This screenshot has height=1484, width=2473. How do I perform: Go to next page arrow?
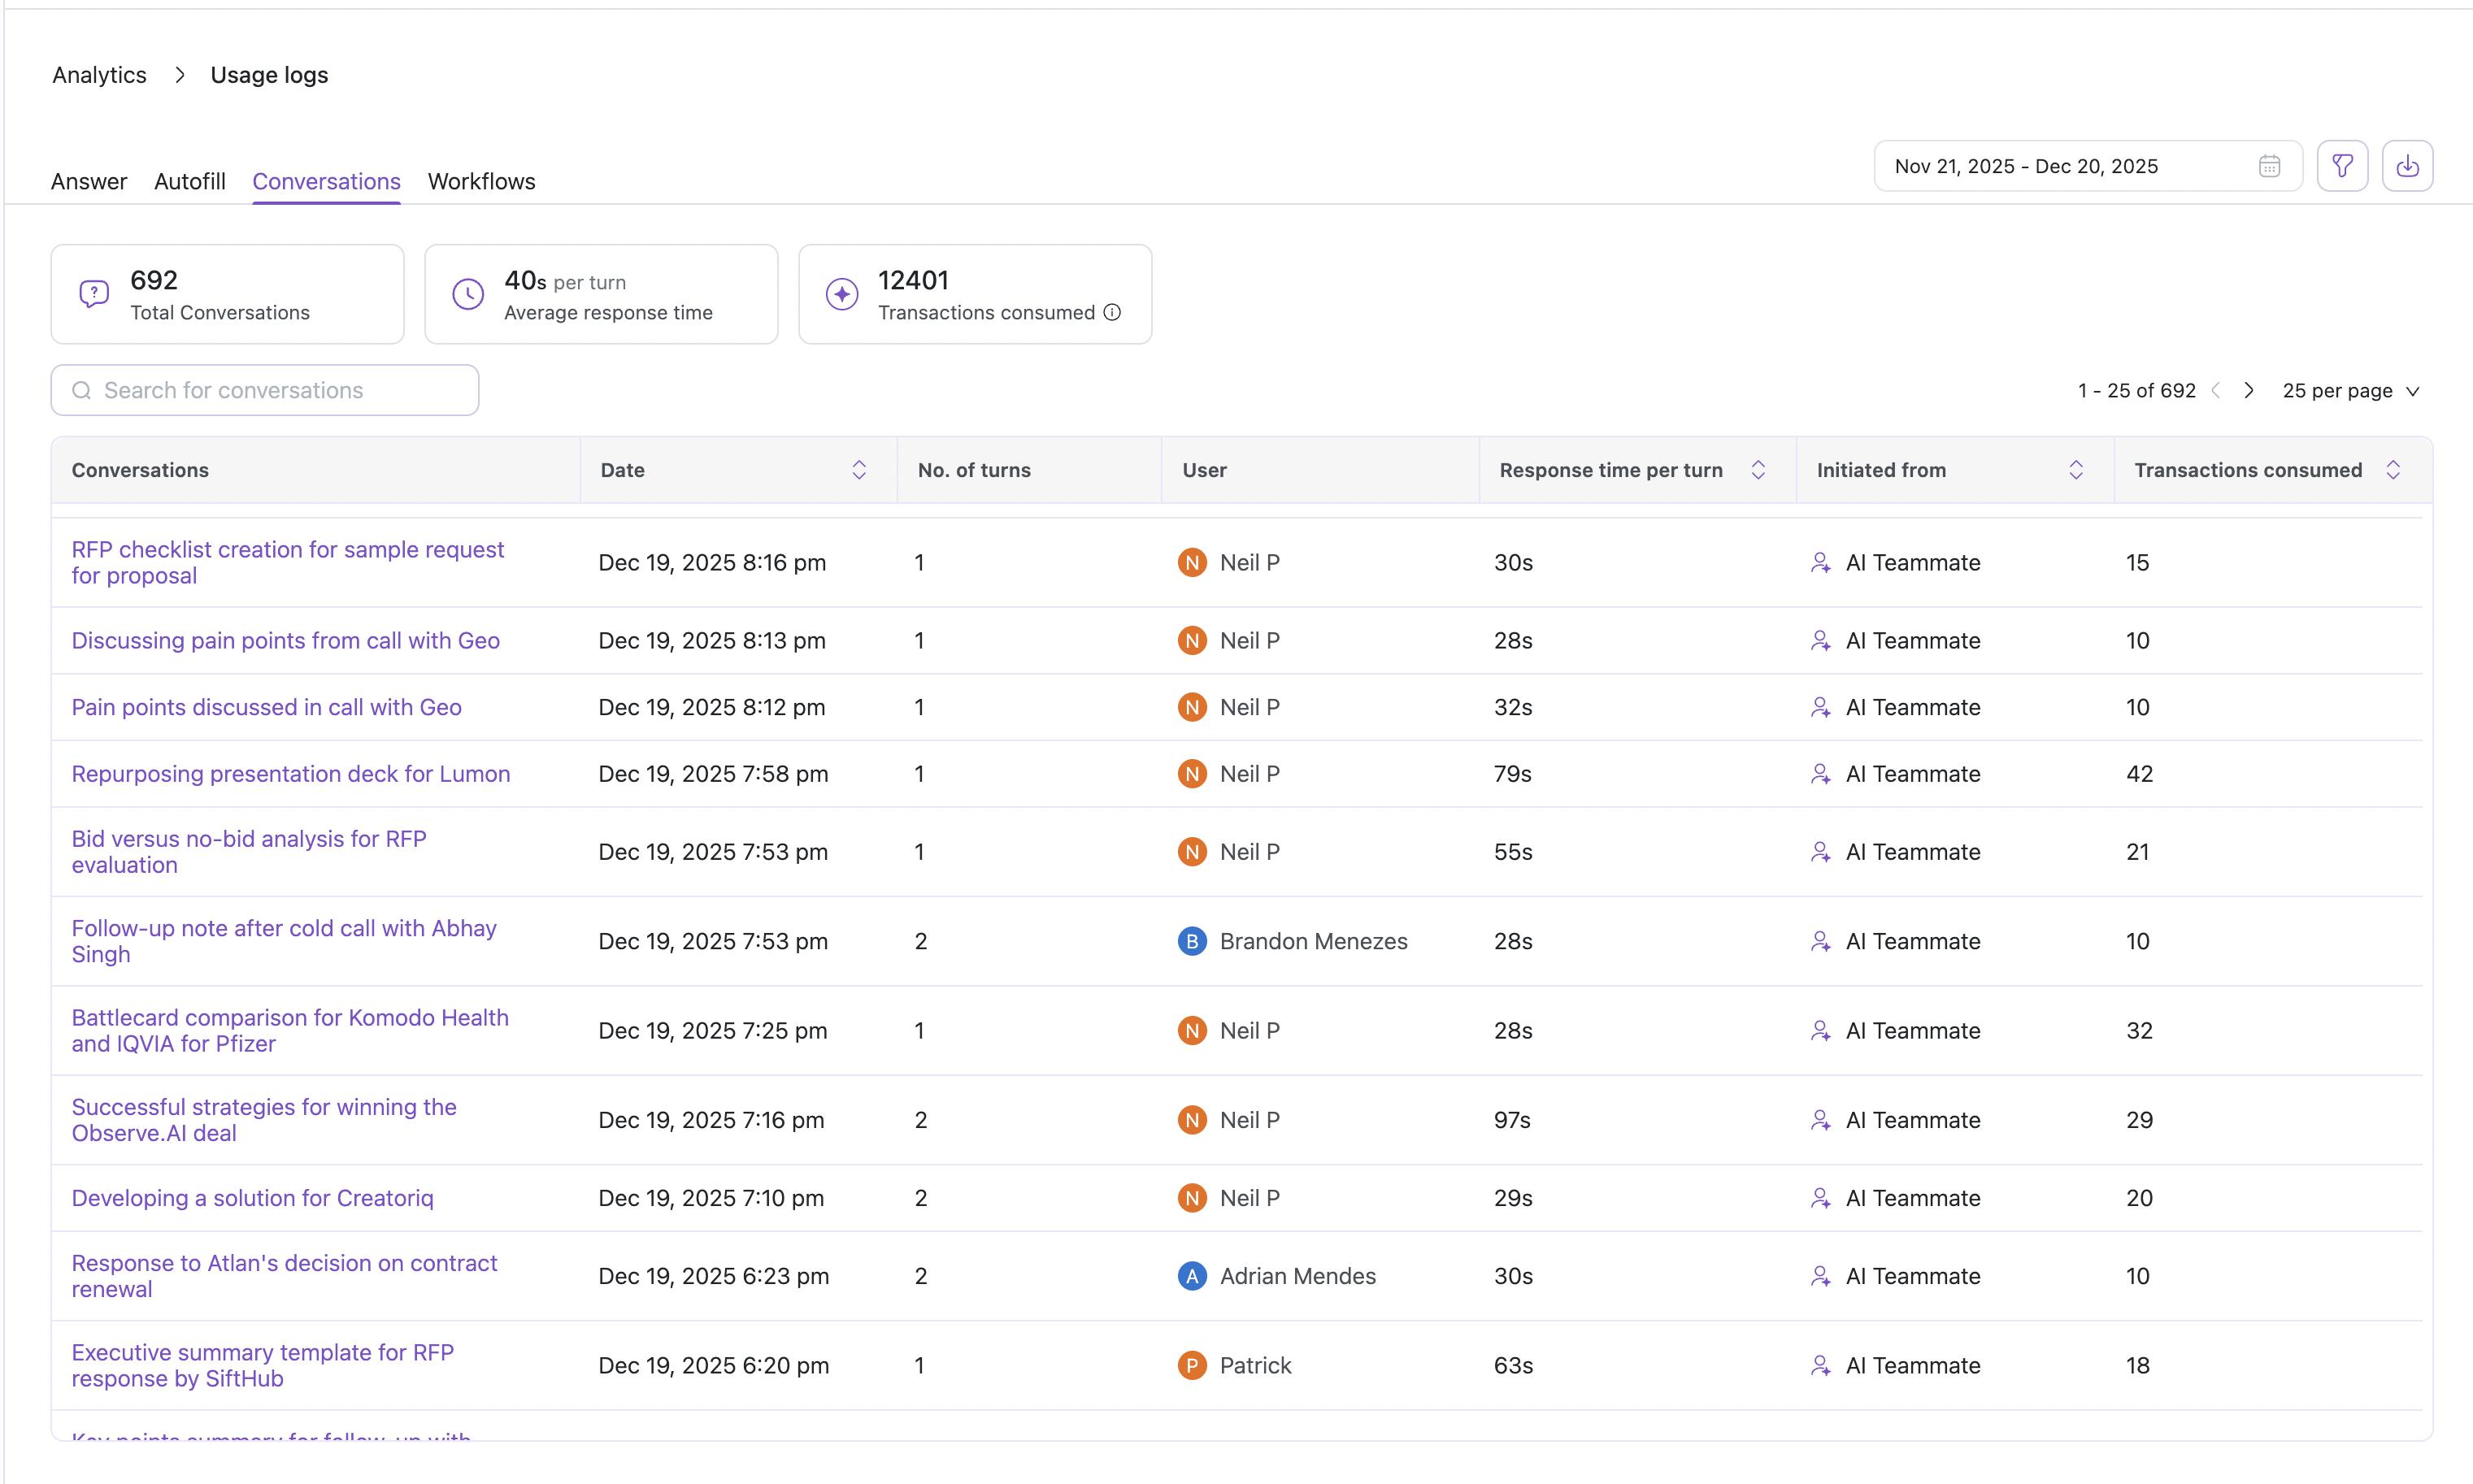pos(2249,391)
